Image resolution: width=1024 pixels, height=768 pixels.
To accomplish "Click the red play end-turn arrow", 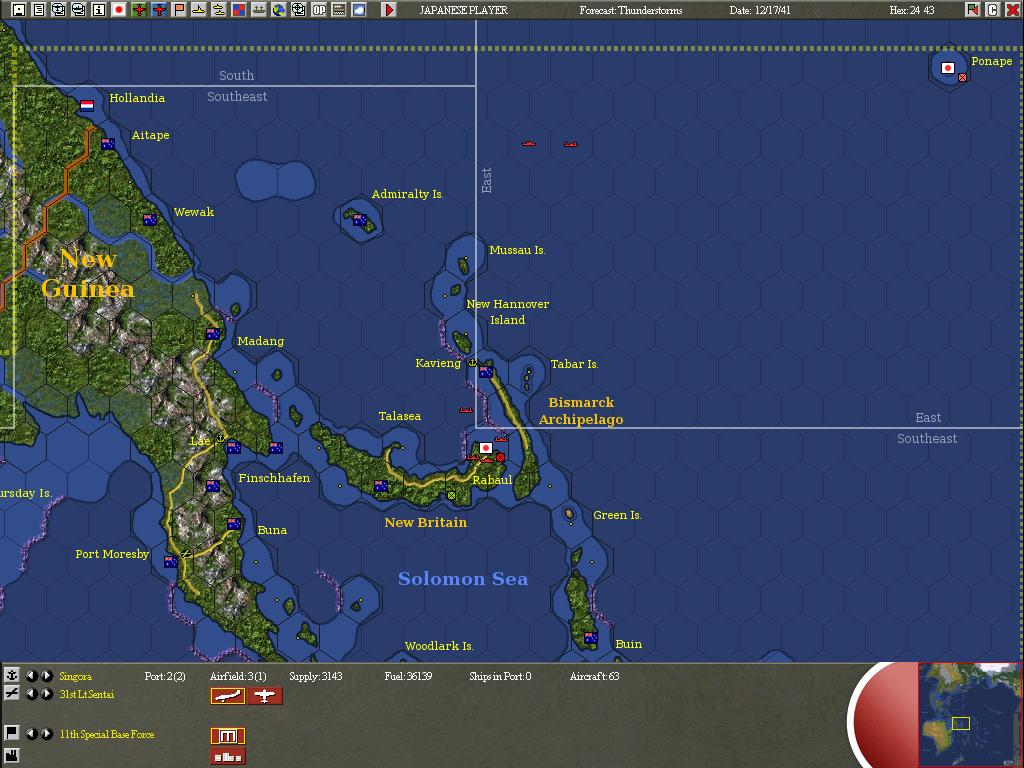I will pos(389,10).
